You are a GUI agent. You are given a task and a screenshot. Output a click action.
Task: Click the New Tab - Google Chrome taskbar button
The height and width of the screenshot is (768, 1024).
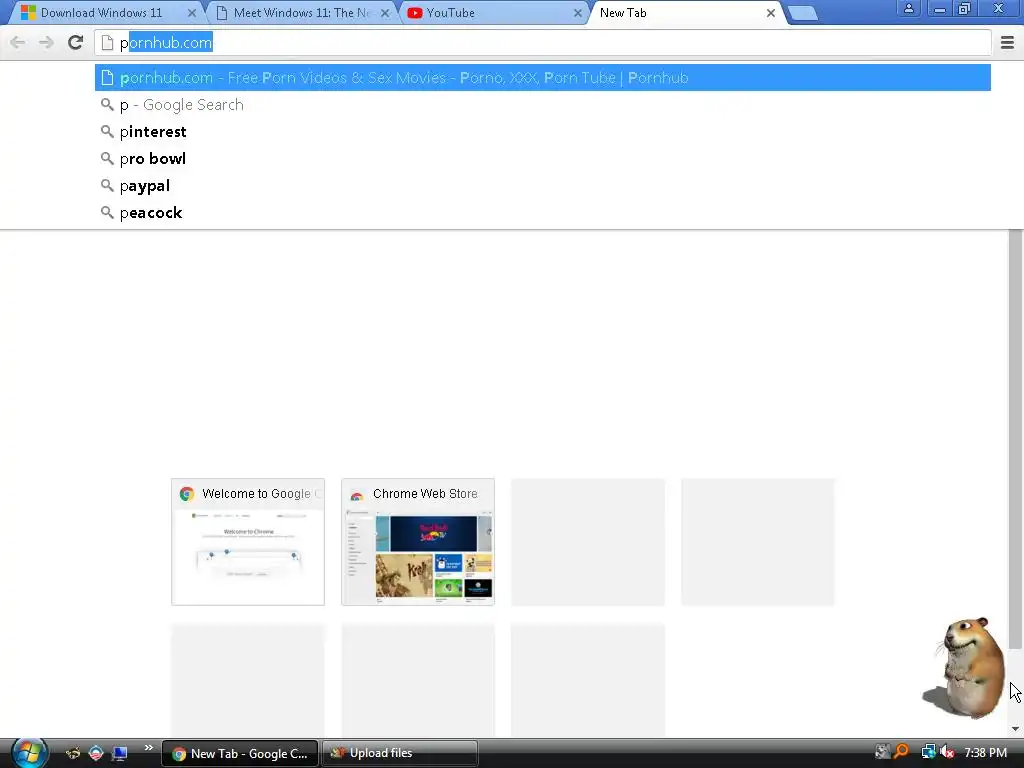[240, 754]
